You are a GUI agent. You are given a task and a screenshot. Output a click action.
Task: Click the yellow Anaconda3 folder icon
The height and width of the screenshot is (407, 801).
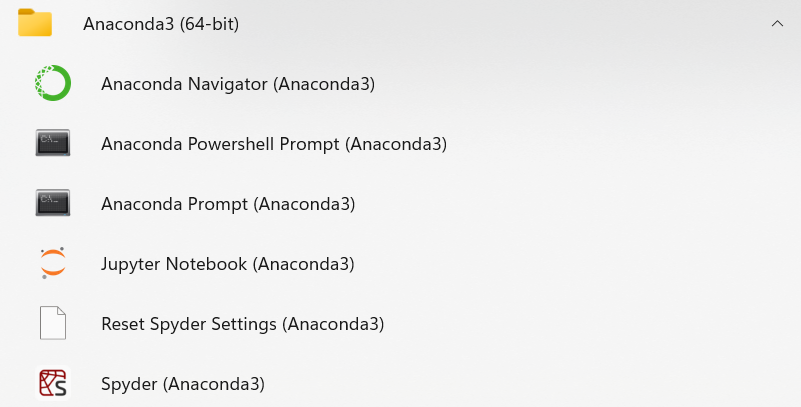click(x=35, y=23)
